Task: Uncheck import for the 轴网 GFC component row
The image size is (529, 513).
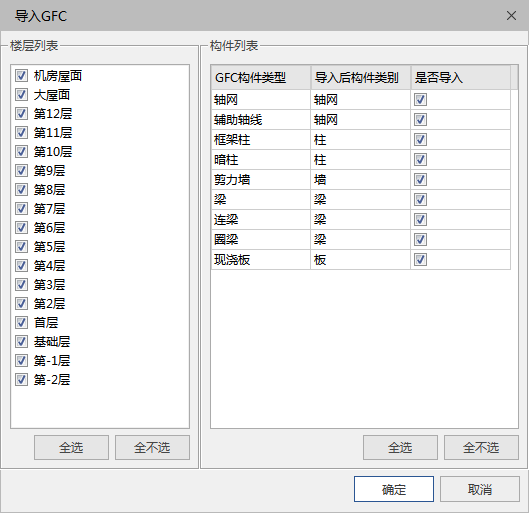Action: pyautogui.click(x=420, y=99)
